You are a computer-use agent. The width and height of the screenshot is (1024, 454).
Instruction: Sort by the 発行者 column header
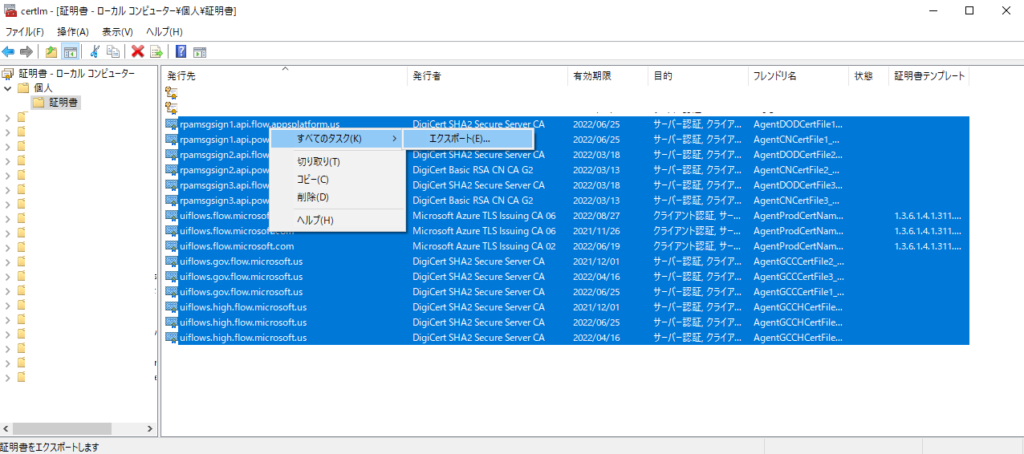487,76
